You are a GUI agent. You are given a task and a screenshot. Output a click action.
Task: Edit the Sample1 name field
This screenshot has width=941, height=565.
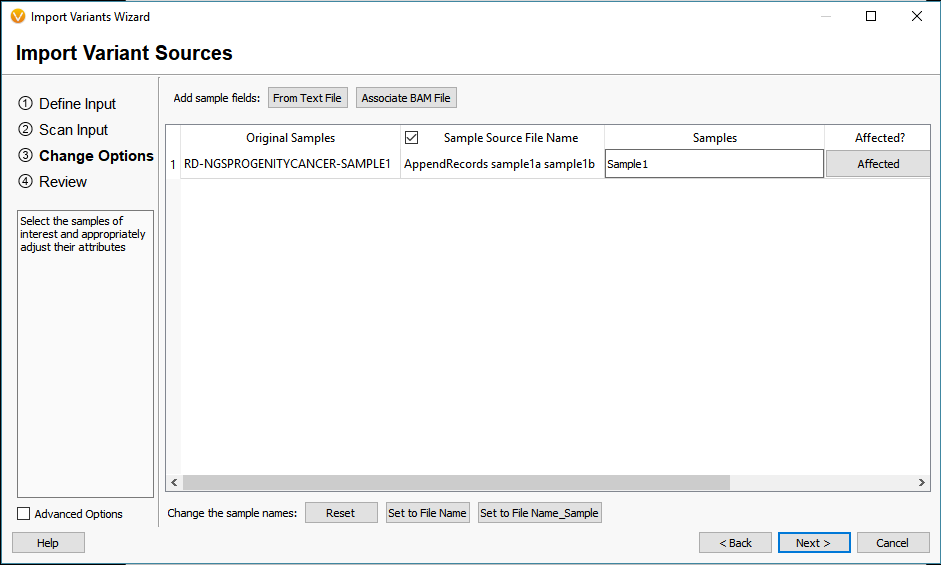coord(714,164)
